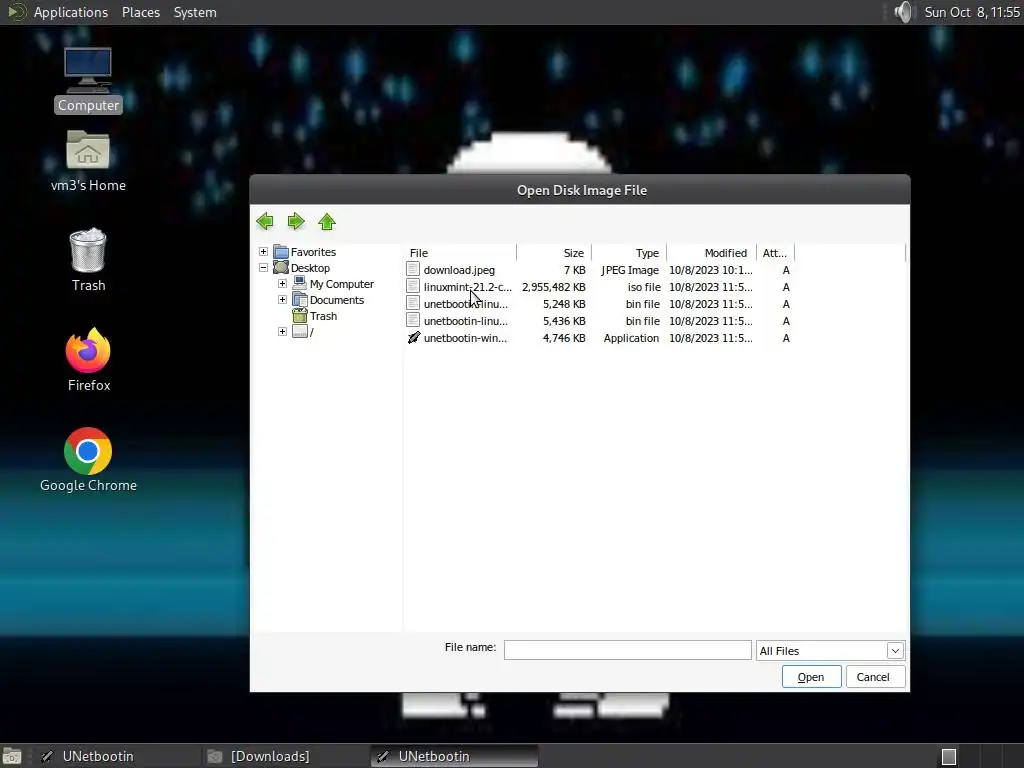Click the download.jpeg file icon
Viewport: 1024px width, 768px height.
pyautogui.click(x=413, y=269)
